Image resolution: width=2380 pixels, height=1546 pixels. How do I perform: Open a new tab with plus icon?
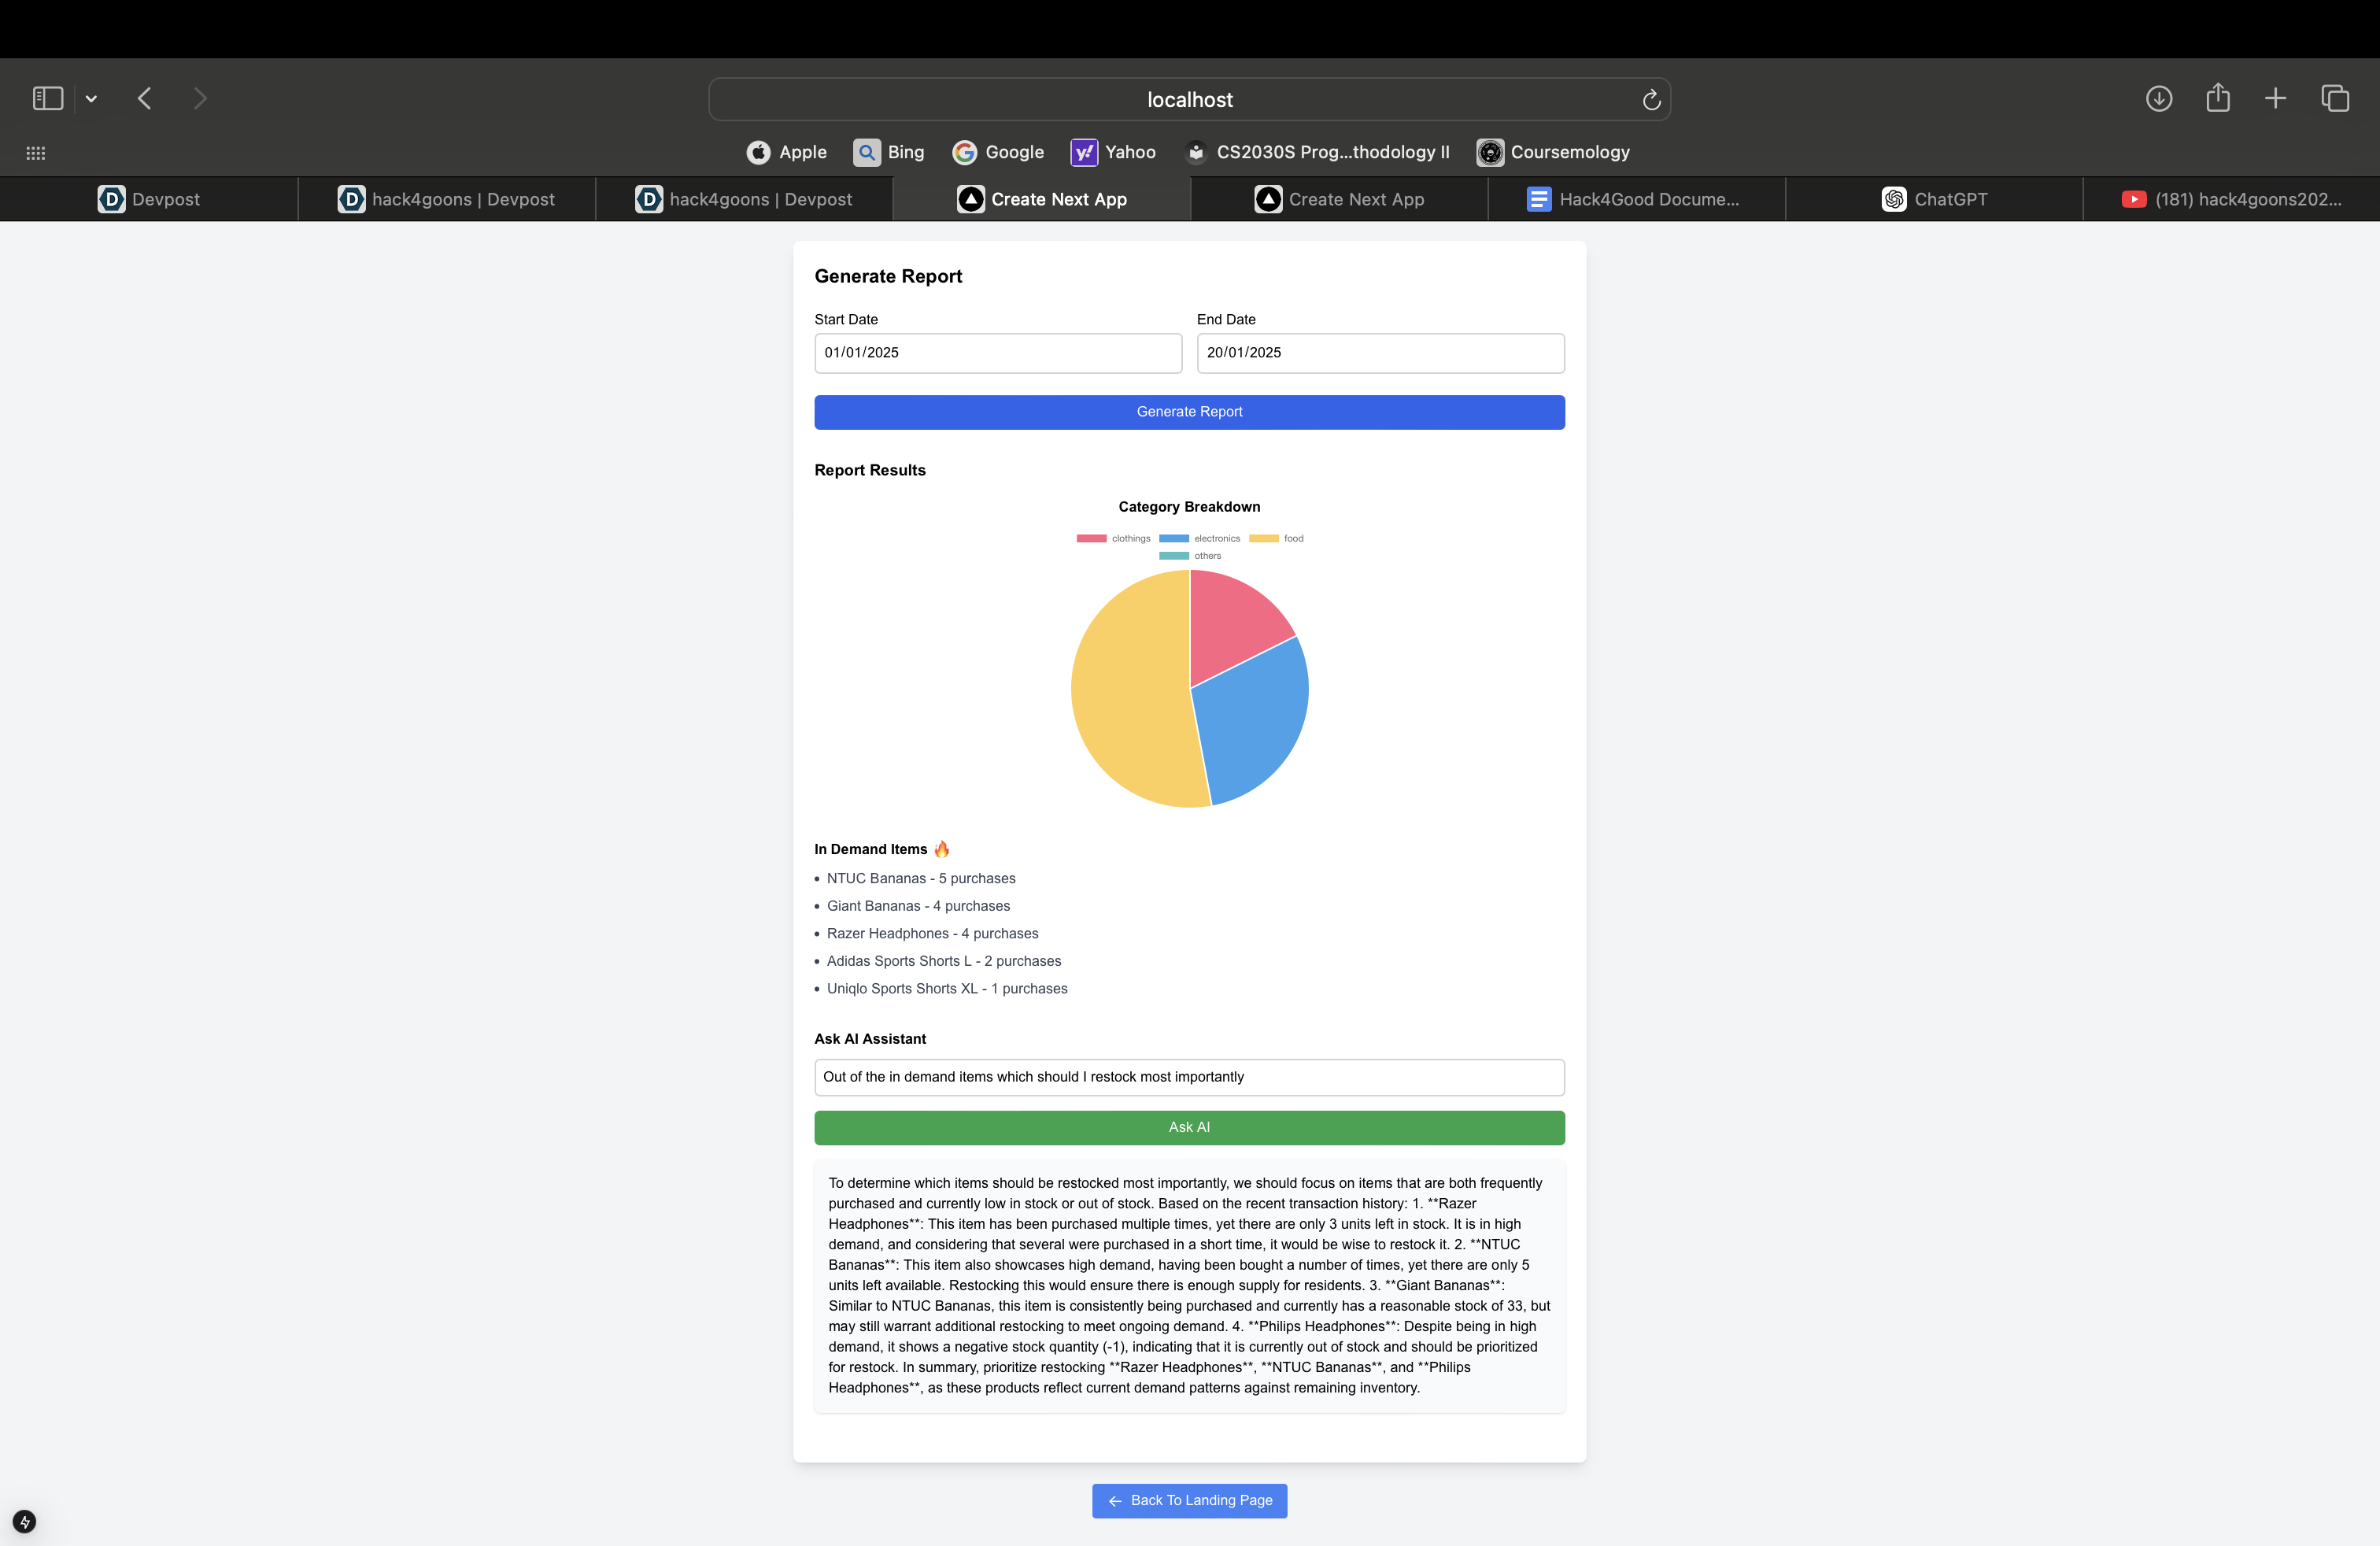[2276, 98]
